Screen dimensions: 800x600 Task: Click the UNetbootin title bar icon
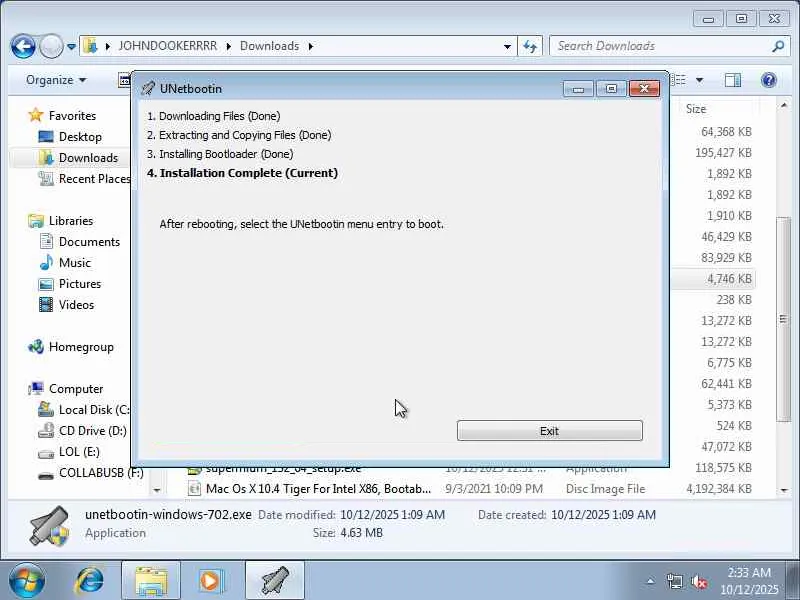click(x=148, y=88)
